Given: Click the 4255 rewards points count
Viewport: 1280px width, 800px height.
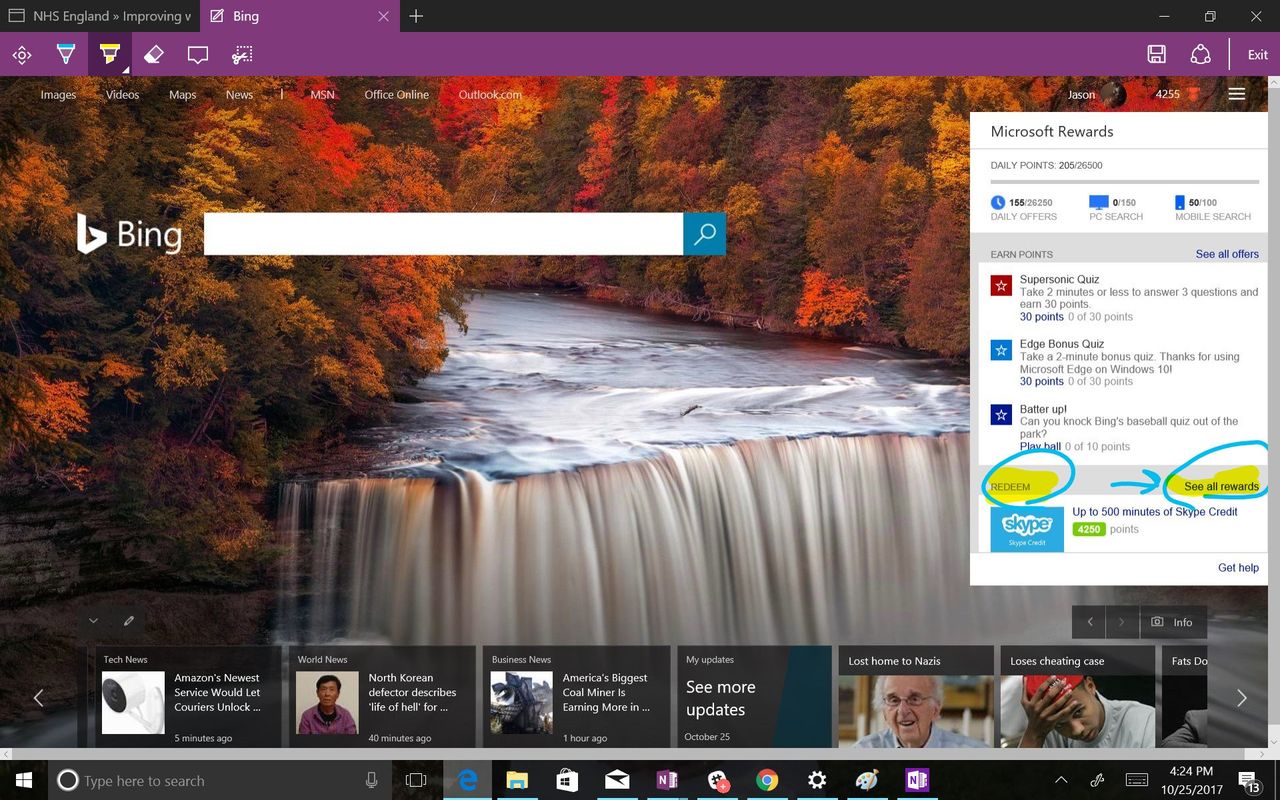Looking at the screenshot, I should (x=1168, y=94).
